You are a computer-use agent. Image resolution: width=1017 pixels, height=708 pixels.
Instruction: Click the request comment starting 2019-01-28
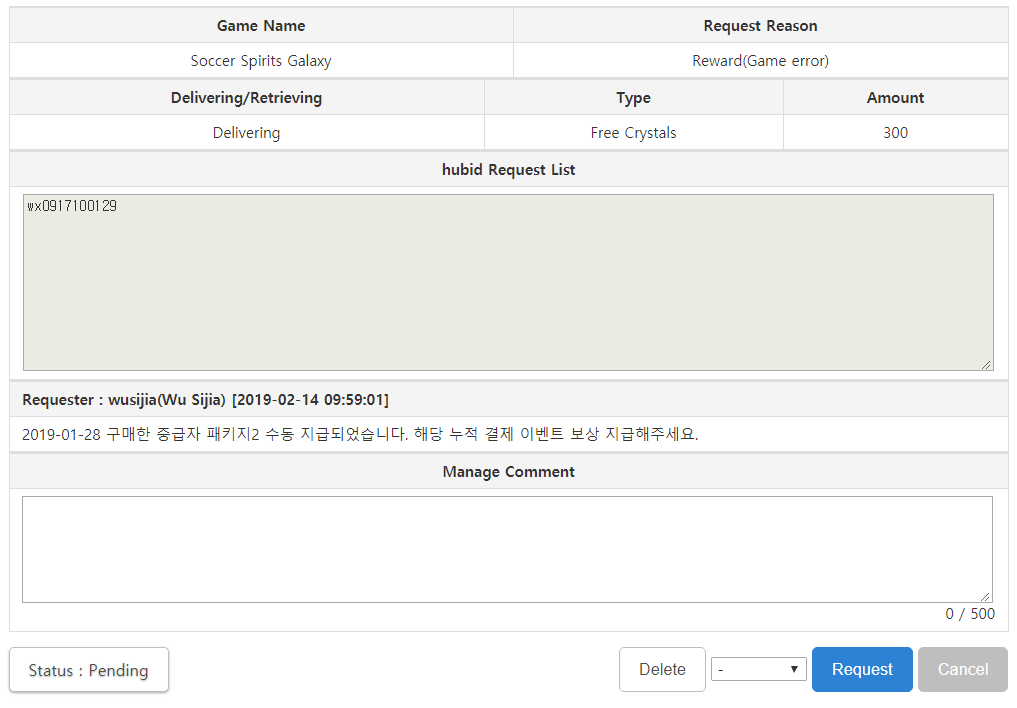[x=360, y=434]
